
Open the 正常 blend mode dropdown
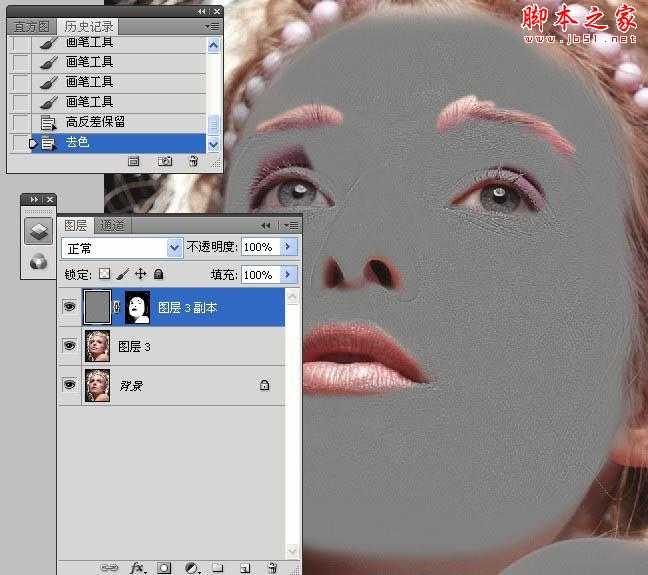[x=174, y=248]
